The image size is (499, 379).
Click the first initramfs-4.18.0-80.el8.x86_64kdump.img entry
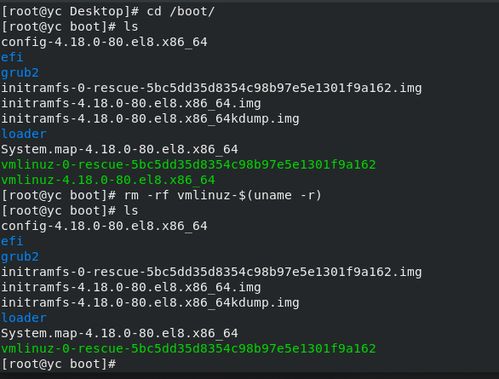coord(150,119)
